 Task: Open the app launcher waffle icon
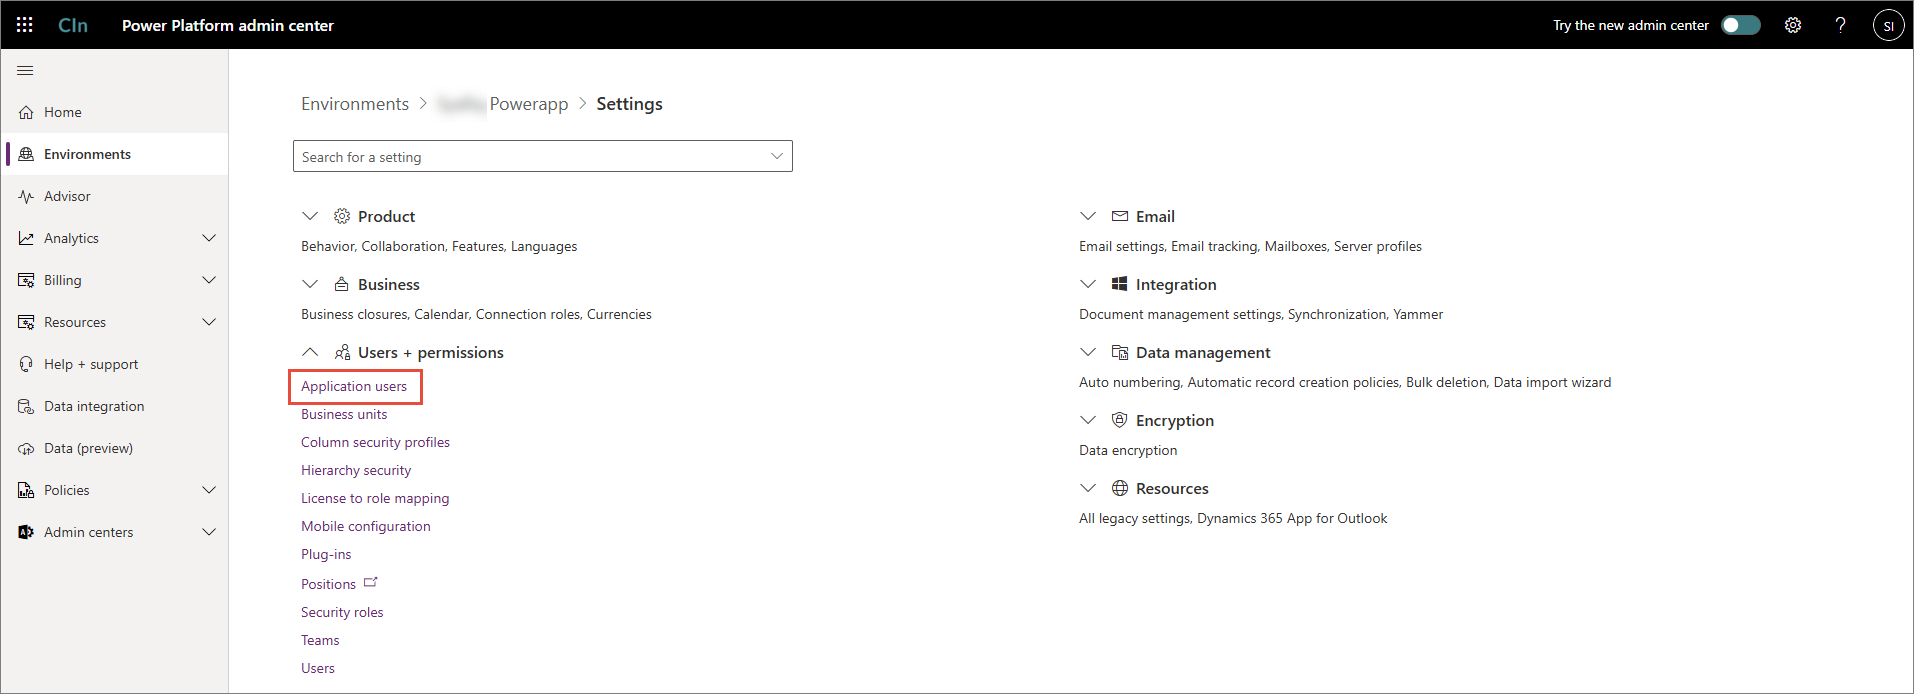pos(25,25)
